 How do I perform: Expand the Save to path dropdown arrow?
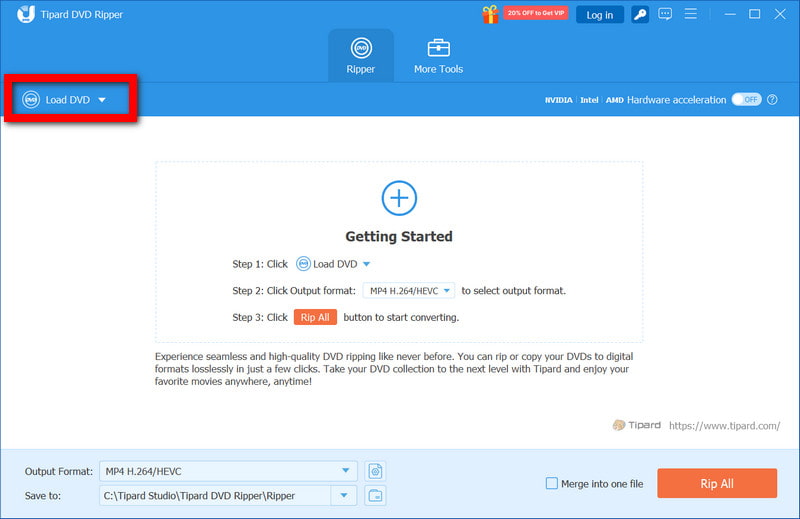click(344, 495)
